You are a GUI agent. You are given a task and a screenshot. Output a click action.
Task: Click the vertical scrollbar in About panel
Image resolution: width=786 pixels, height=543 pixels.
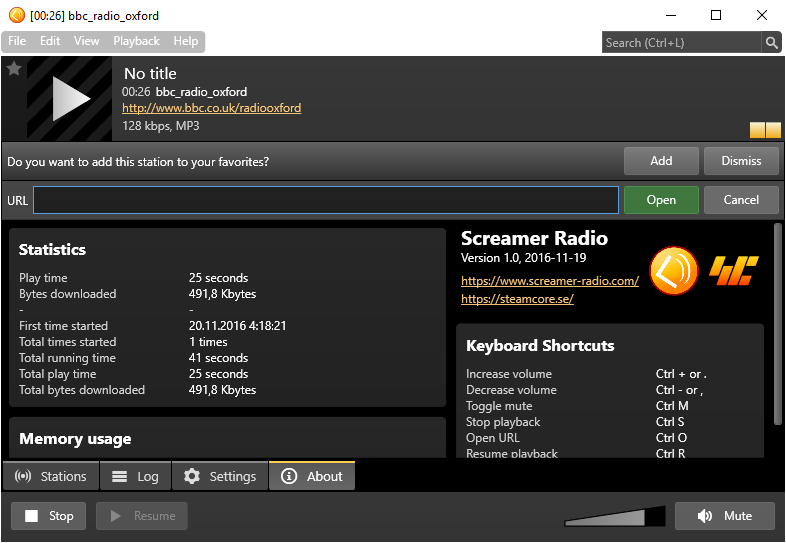[x=777, y=326]
